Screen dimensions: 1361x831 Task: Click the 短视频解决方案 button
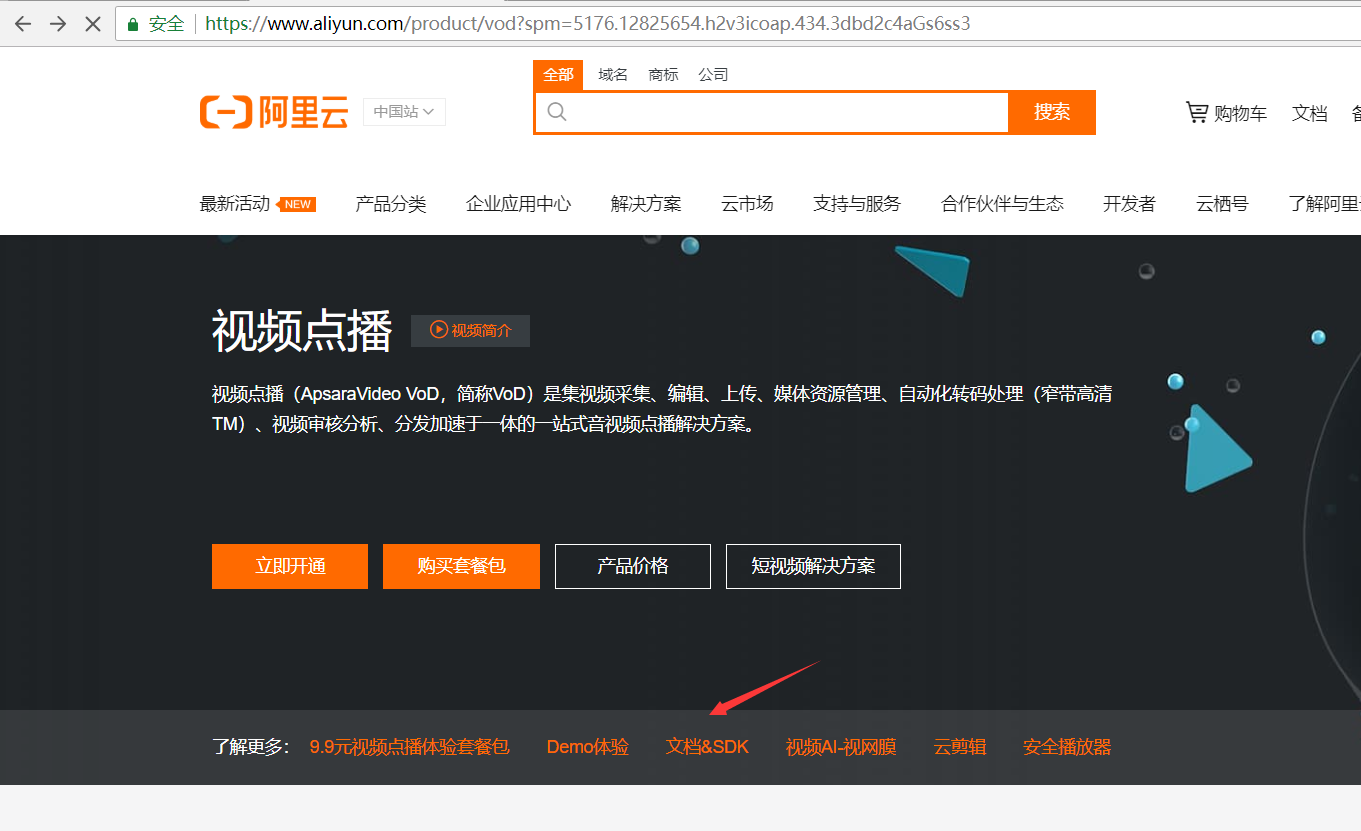813,566
